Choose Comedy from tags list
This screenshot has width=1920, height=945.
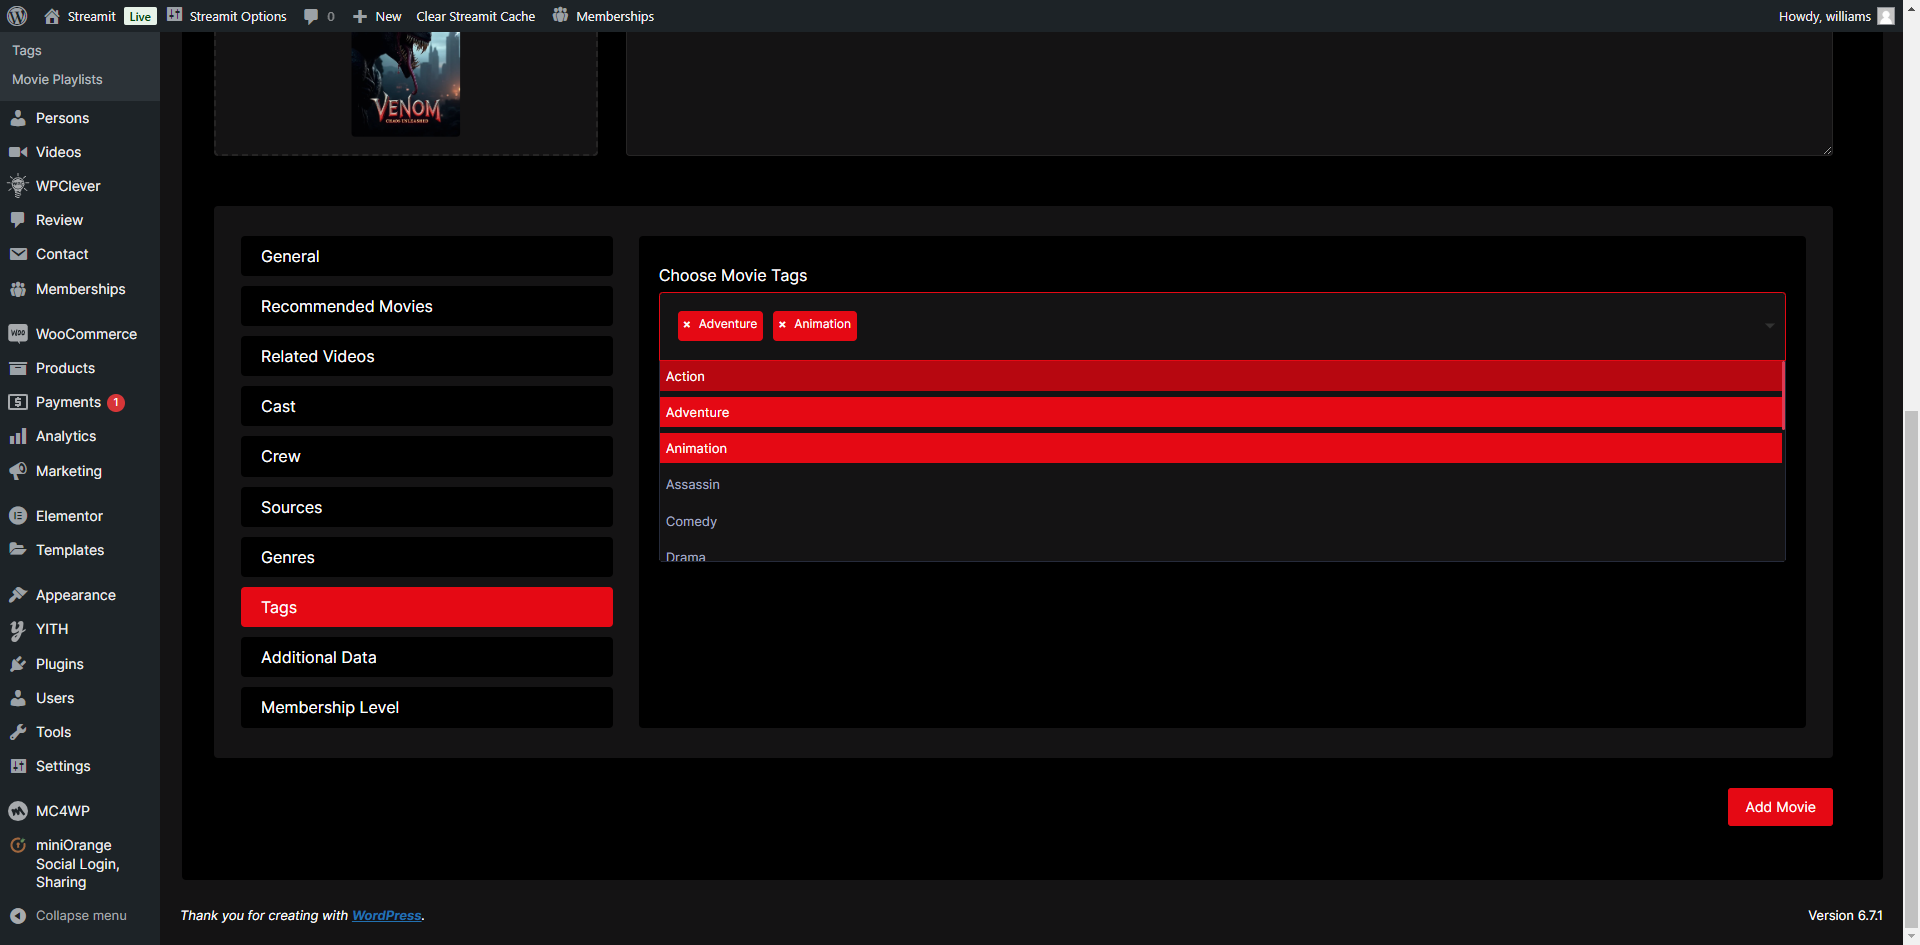(1220, 521)
